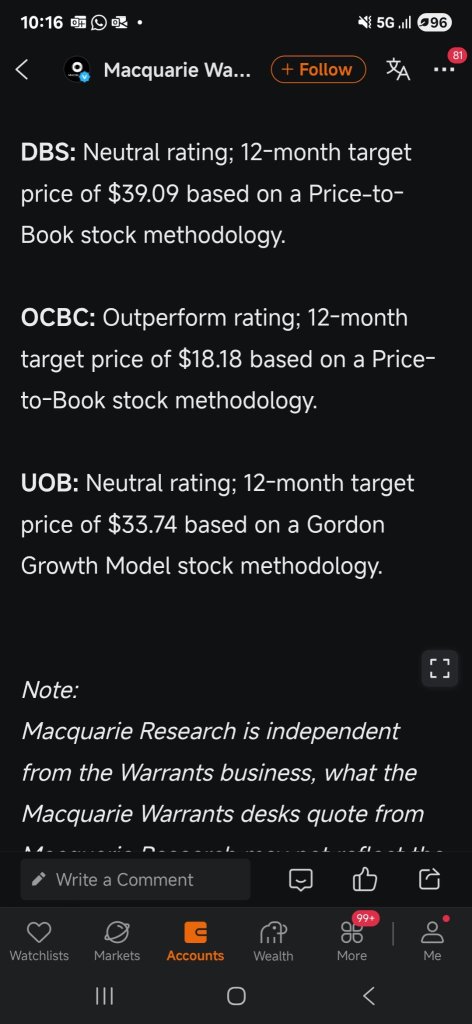Open the three-dot more options menu
472x1024 pixels.
tap(444, 69)
